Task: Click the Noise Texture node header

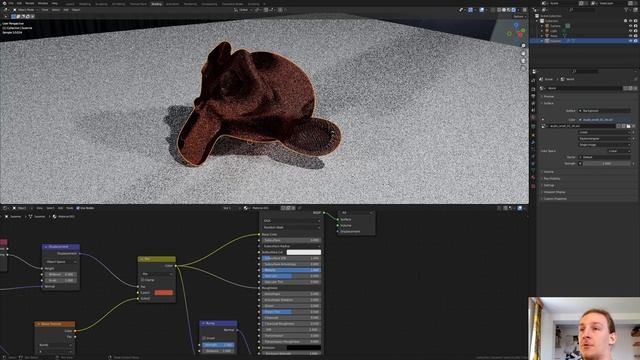Action: click(x=55, y=324)
